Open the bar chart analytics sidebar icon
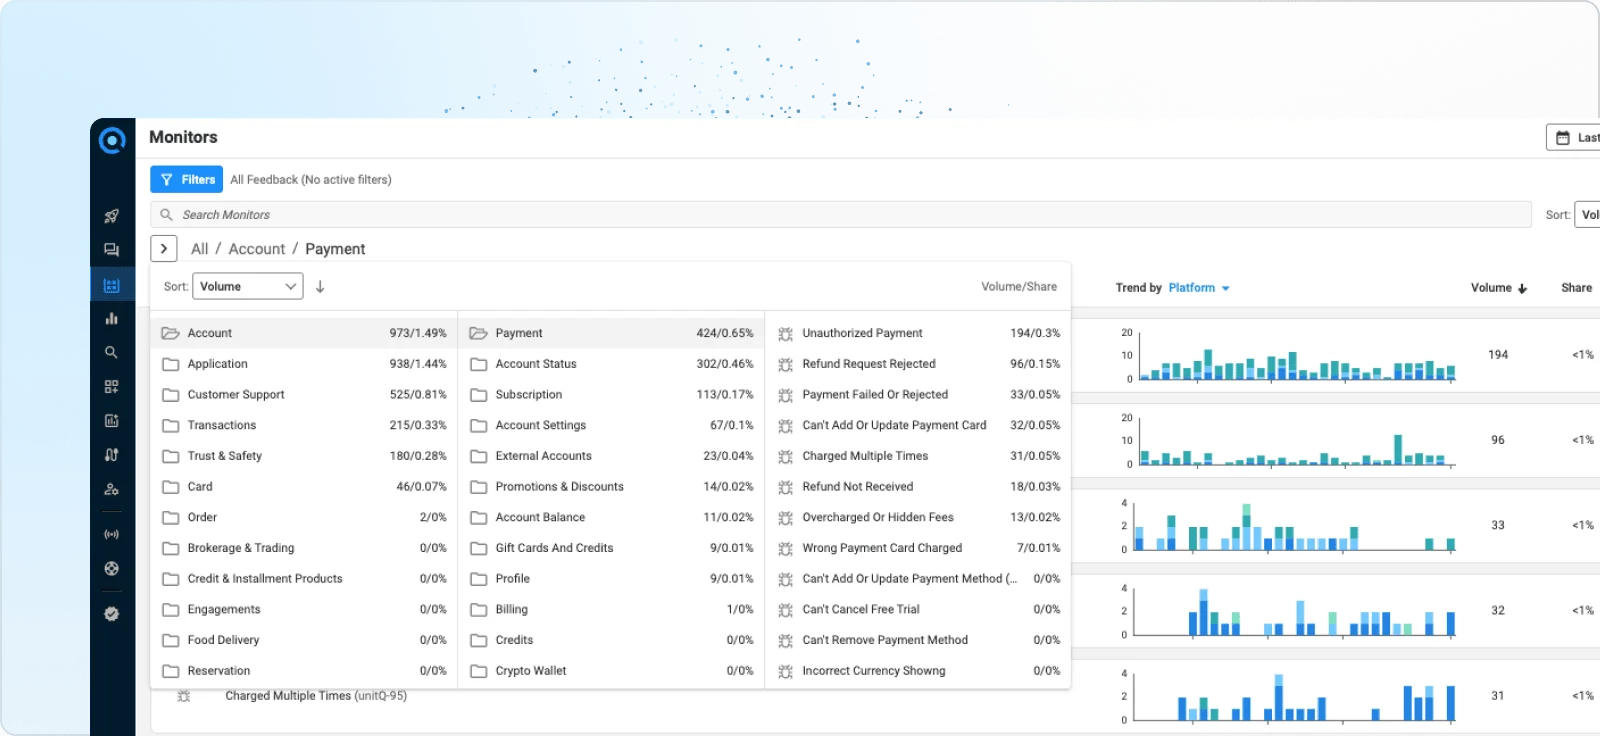Image resolution: width=1600 pixels, height=736 pixels. [112, 318]
